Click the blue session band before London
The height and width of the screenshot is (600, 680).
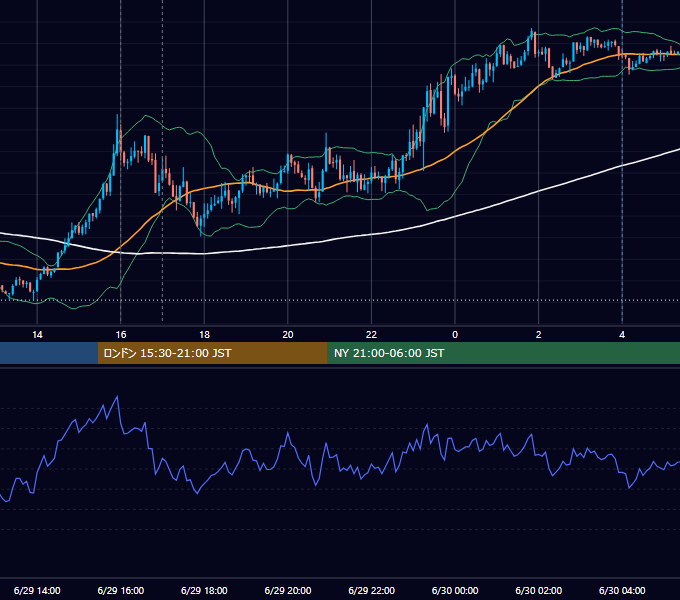coord(49,353)
